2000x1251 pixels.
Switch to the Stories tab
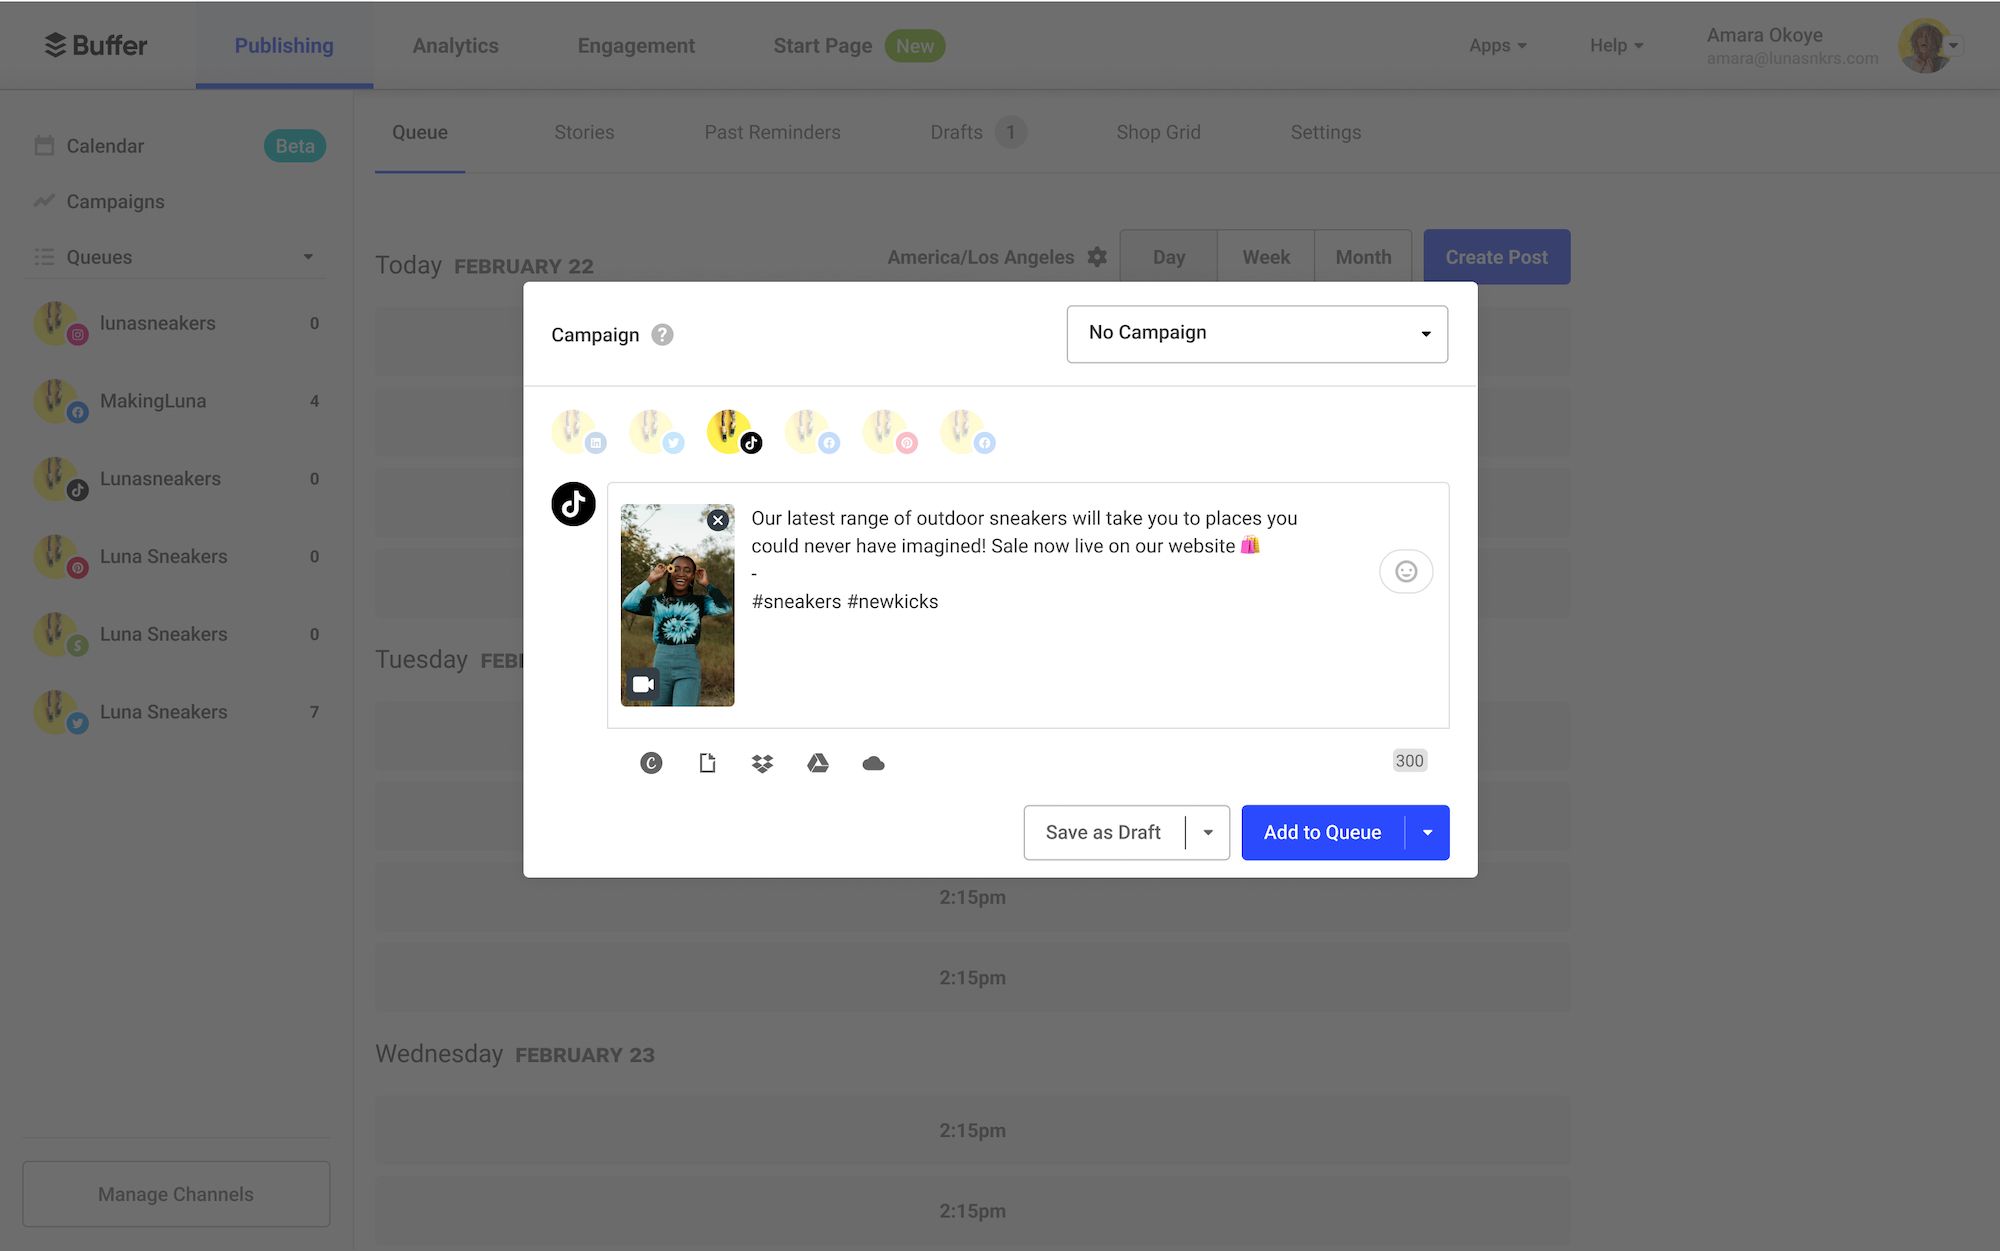[584, 131]
